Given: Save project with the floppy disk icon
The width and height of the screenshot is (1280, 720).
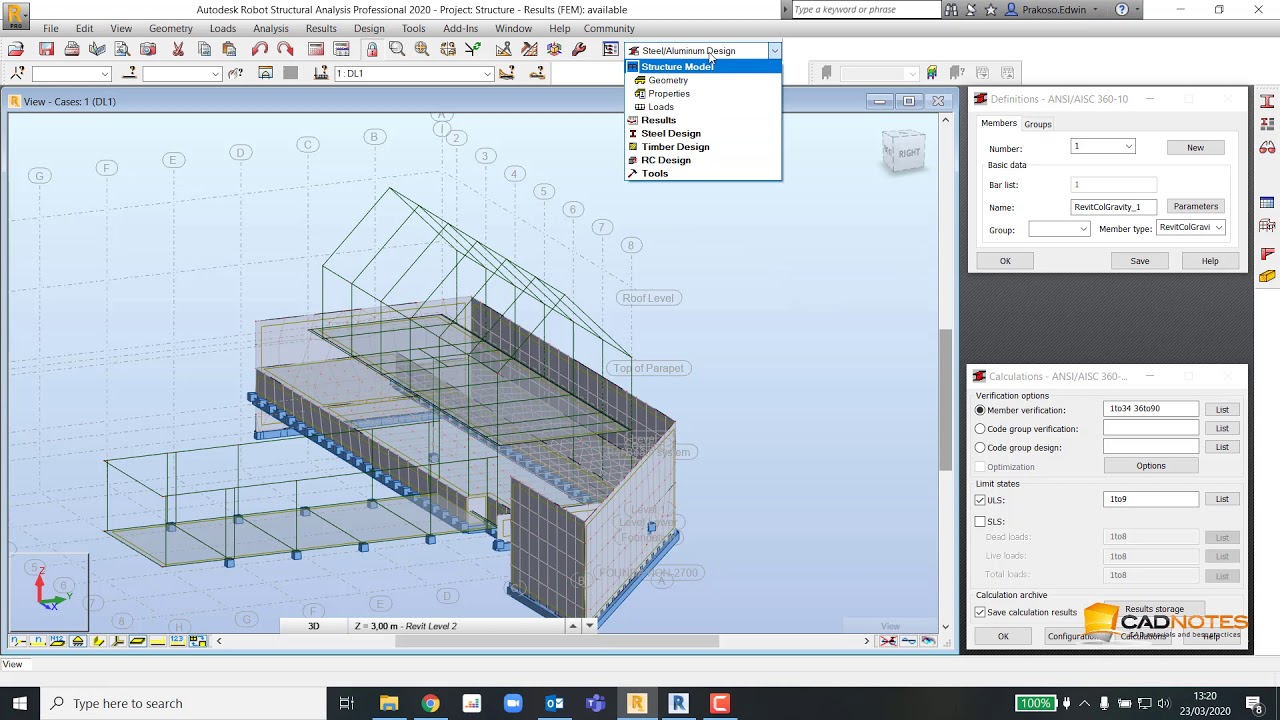Looking at the screenshot, I should click(46, 49).
